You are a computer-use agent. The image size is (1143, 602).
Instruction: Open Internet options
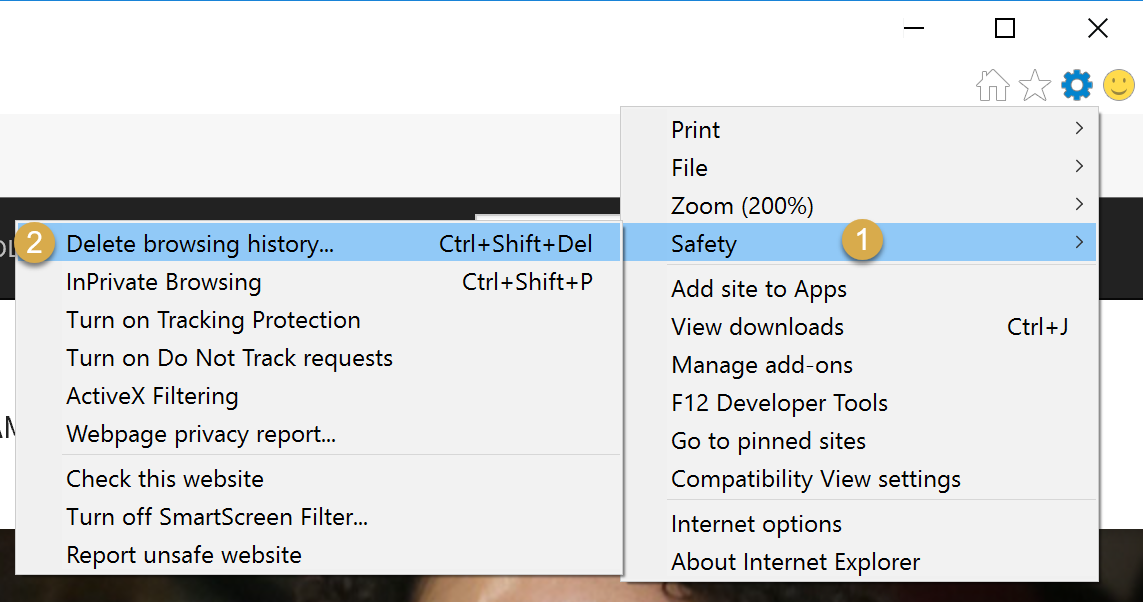[859, 523]
